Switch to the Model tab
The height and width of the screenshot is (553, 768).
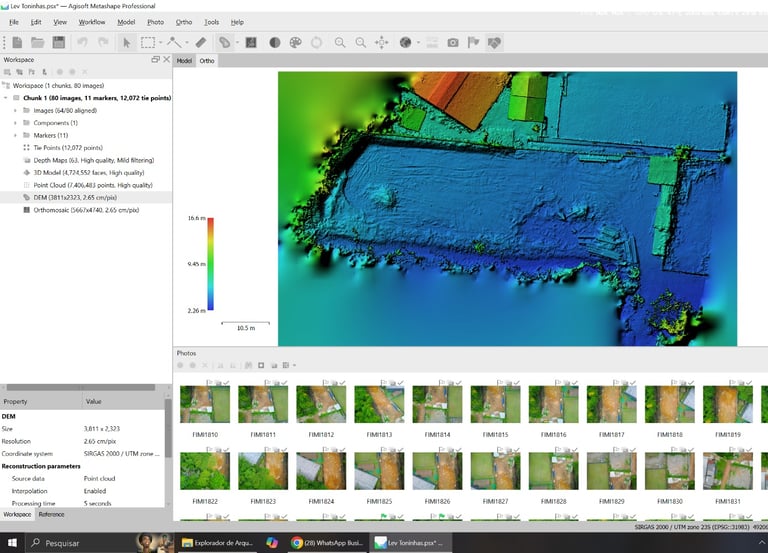[x=184, y=61]
